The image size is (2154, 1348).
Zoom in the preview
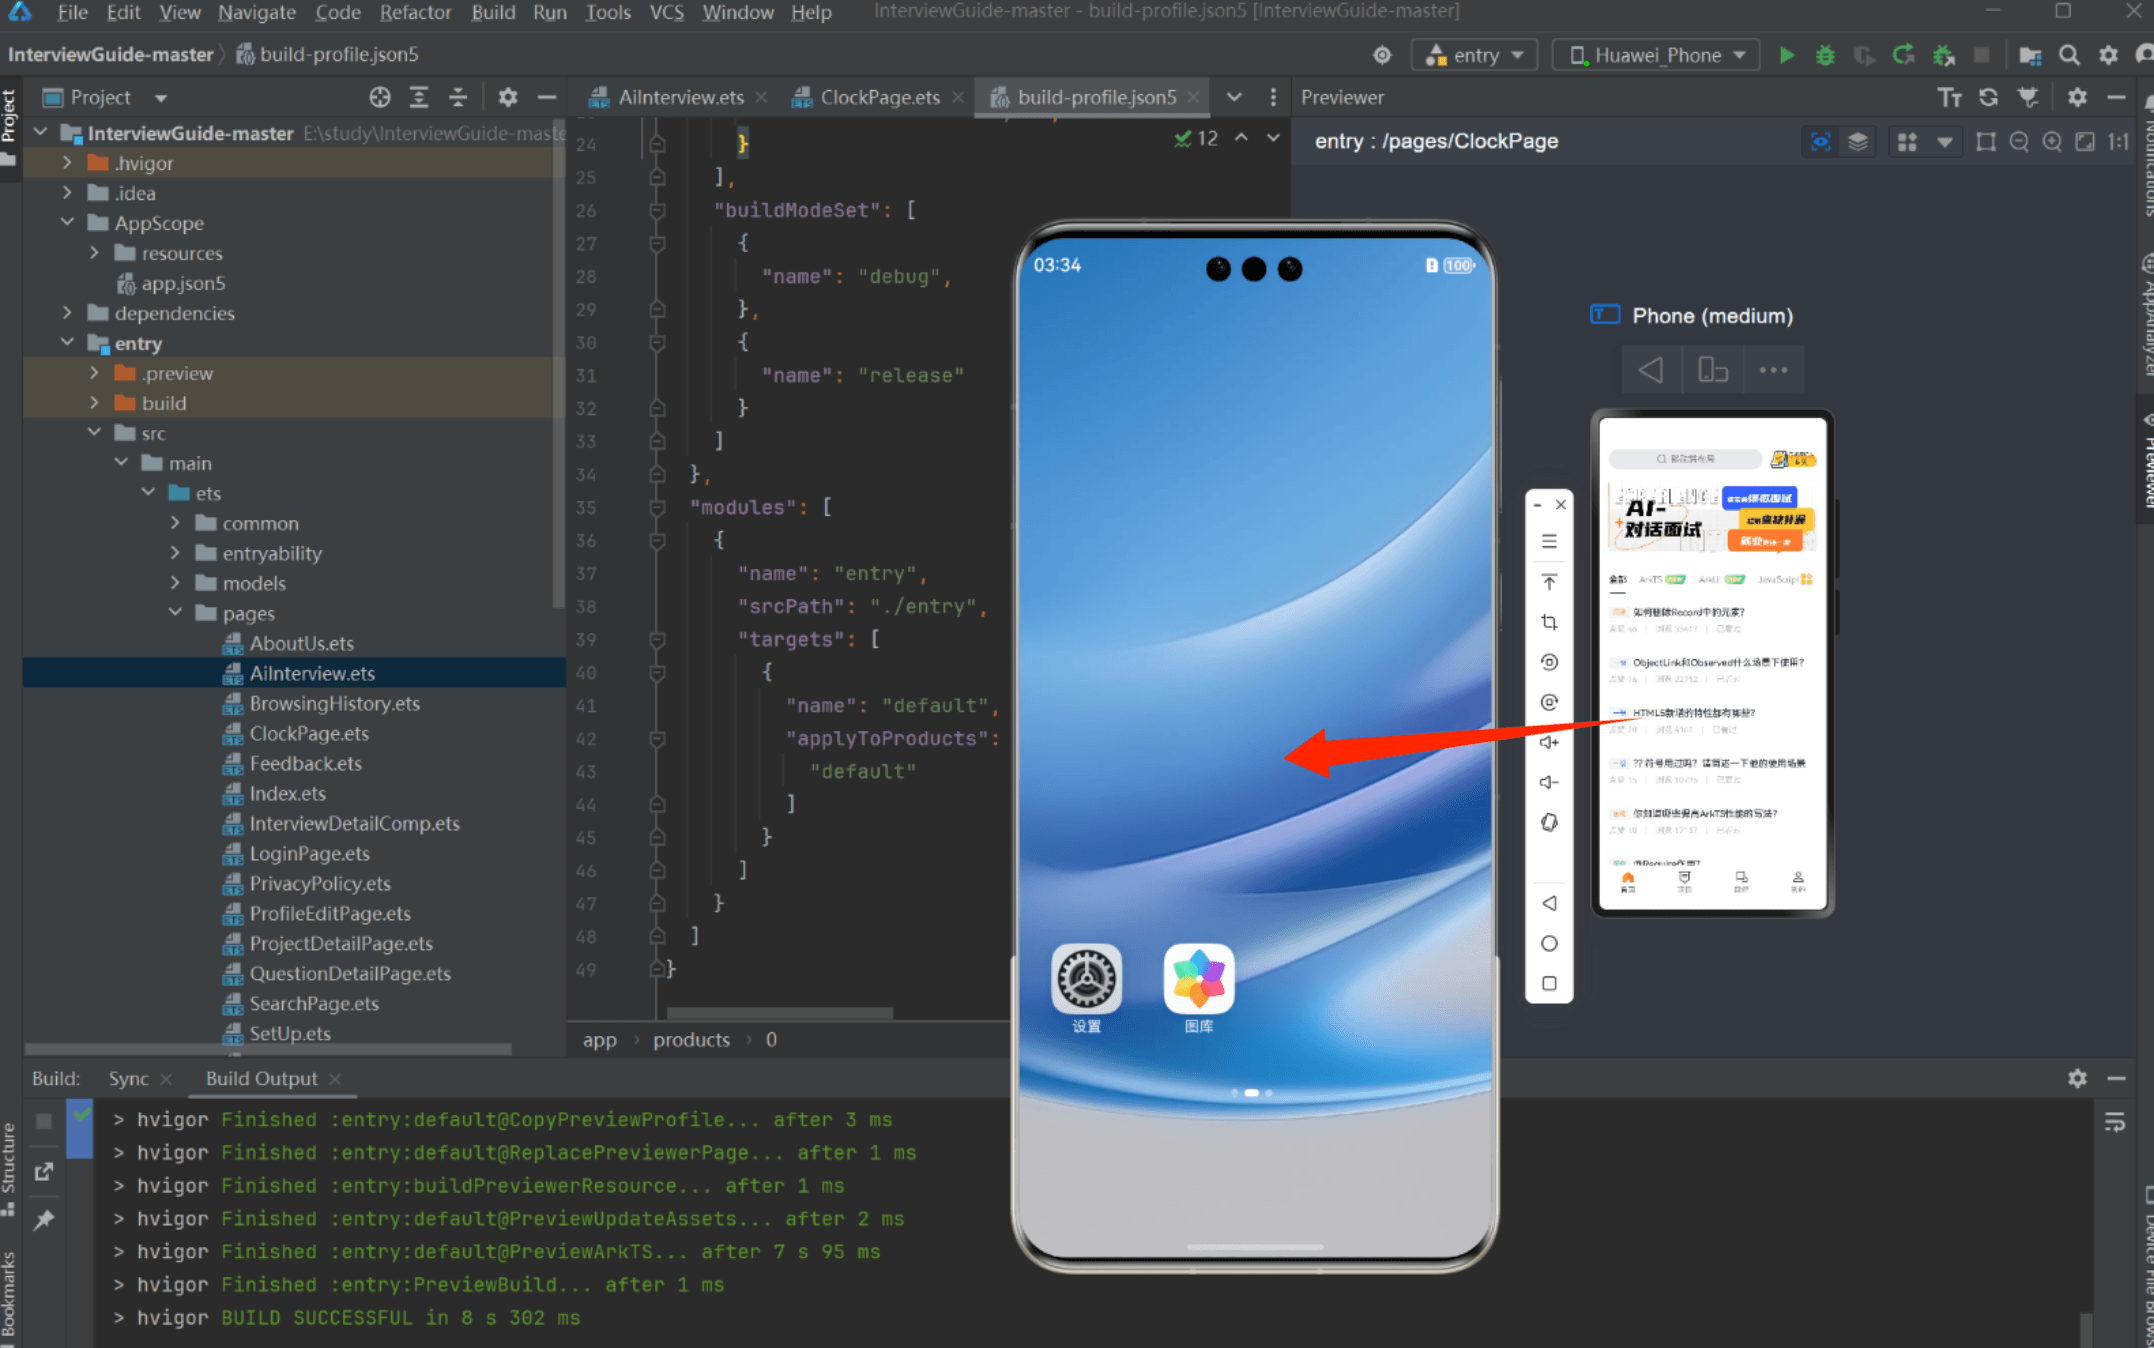tap(2052, 141)
